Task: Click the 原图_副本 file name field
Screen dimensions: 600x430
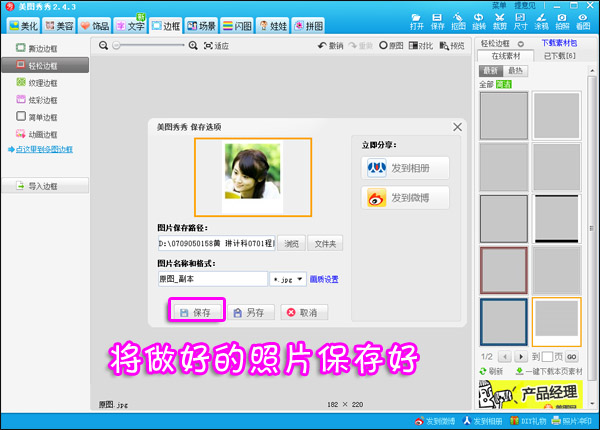Action: 211,279
